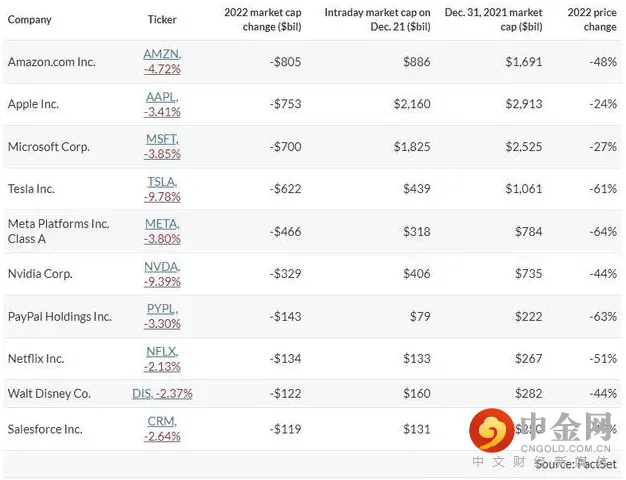Viewport: 626px width, 480px height.
Task: Click the 2022 market cap change header
Action: [261, 19]
